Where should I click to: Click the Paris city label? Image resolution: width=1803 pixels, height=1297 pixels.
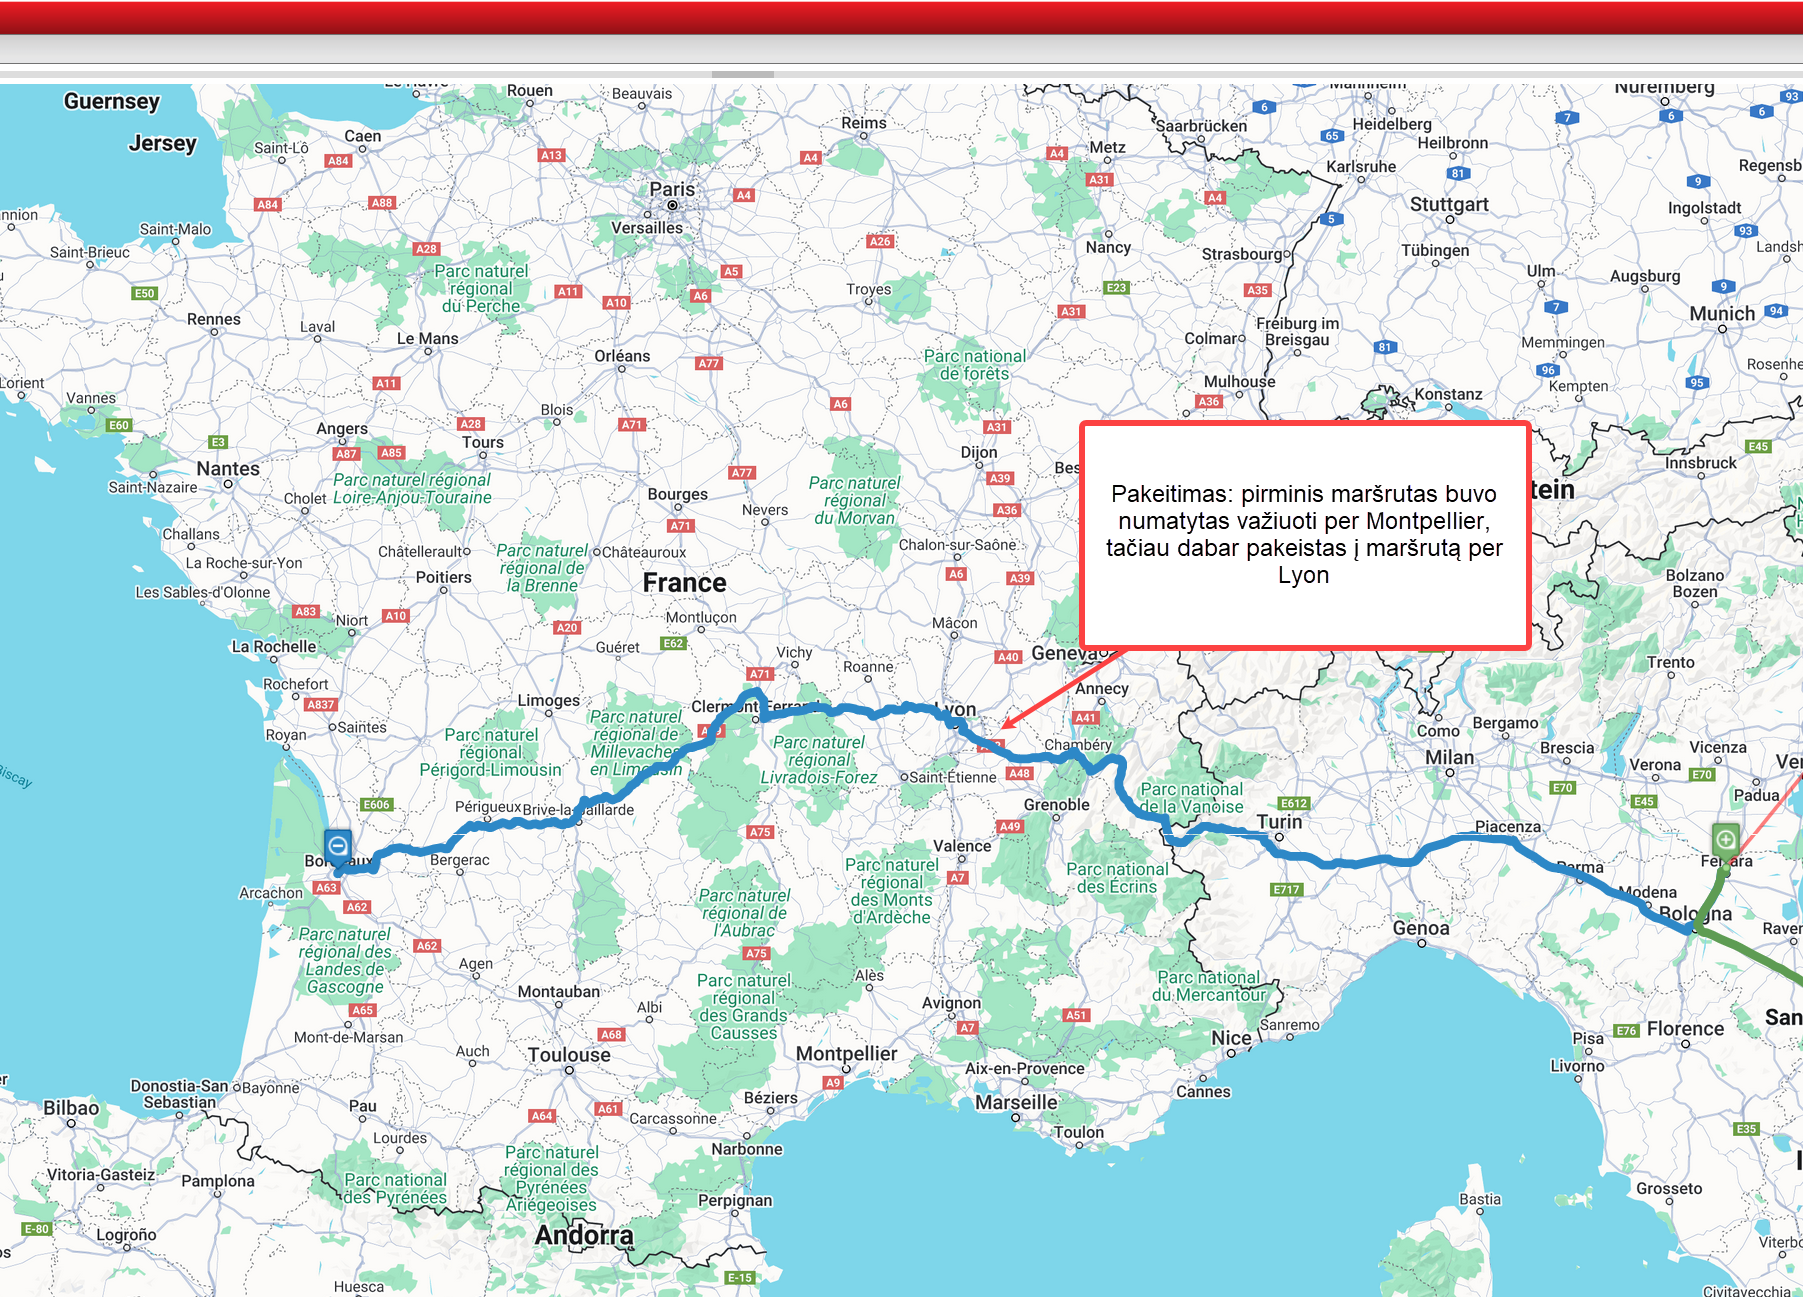672,189
